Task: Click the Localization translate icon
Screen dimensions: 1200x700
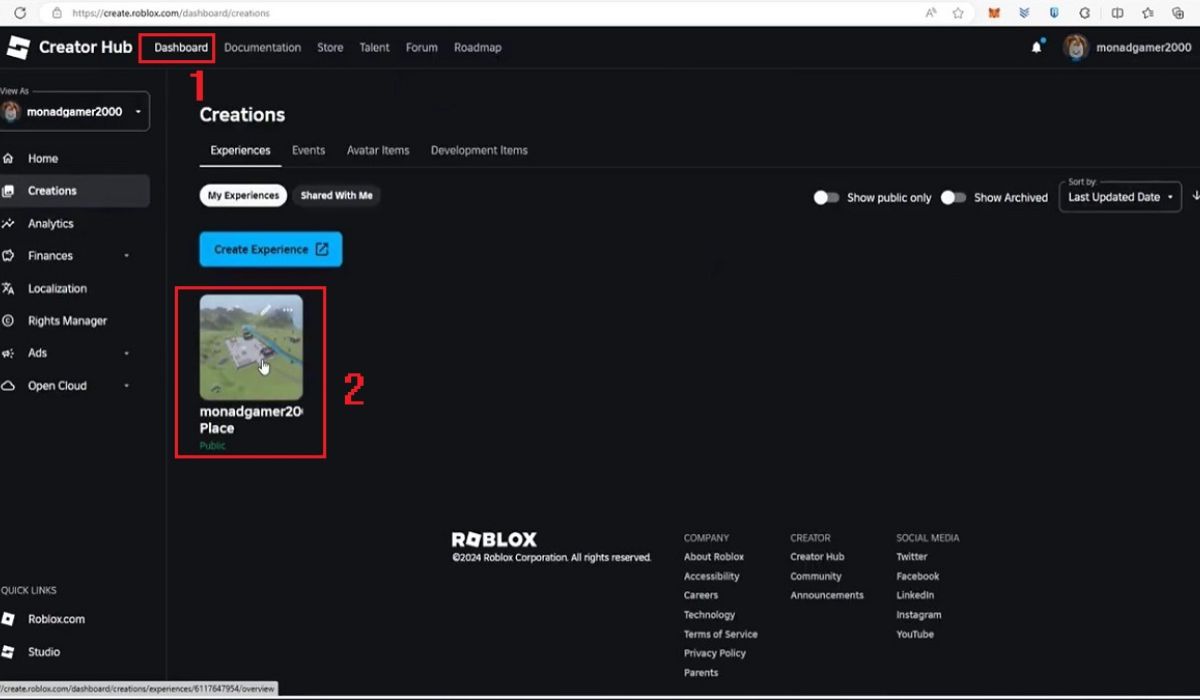Action: (8, 288)
